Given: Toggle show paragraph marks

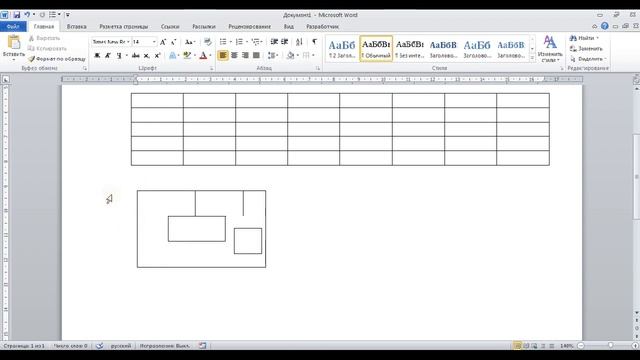Looking at the screenshot, I should pos(314,42).
